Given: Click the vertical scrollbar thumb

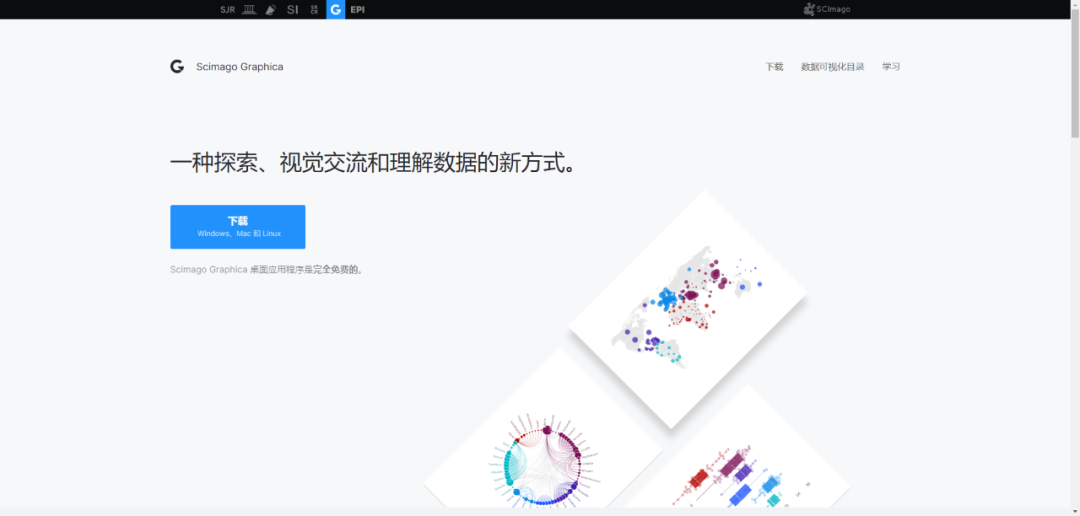Looking at the screenshot, I should 1074,74.
